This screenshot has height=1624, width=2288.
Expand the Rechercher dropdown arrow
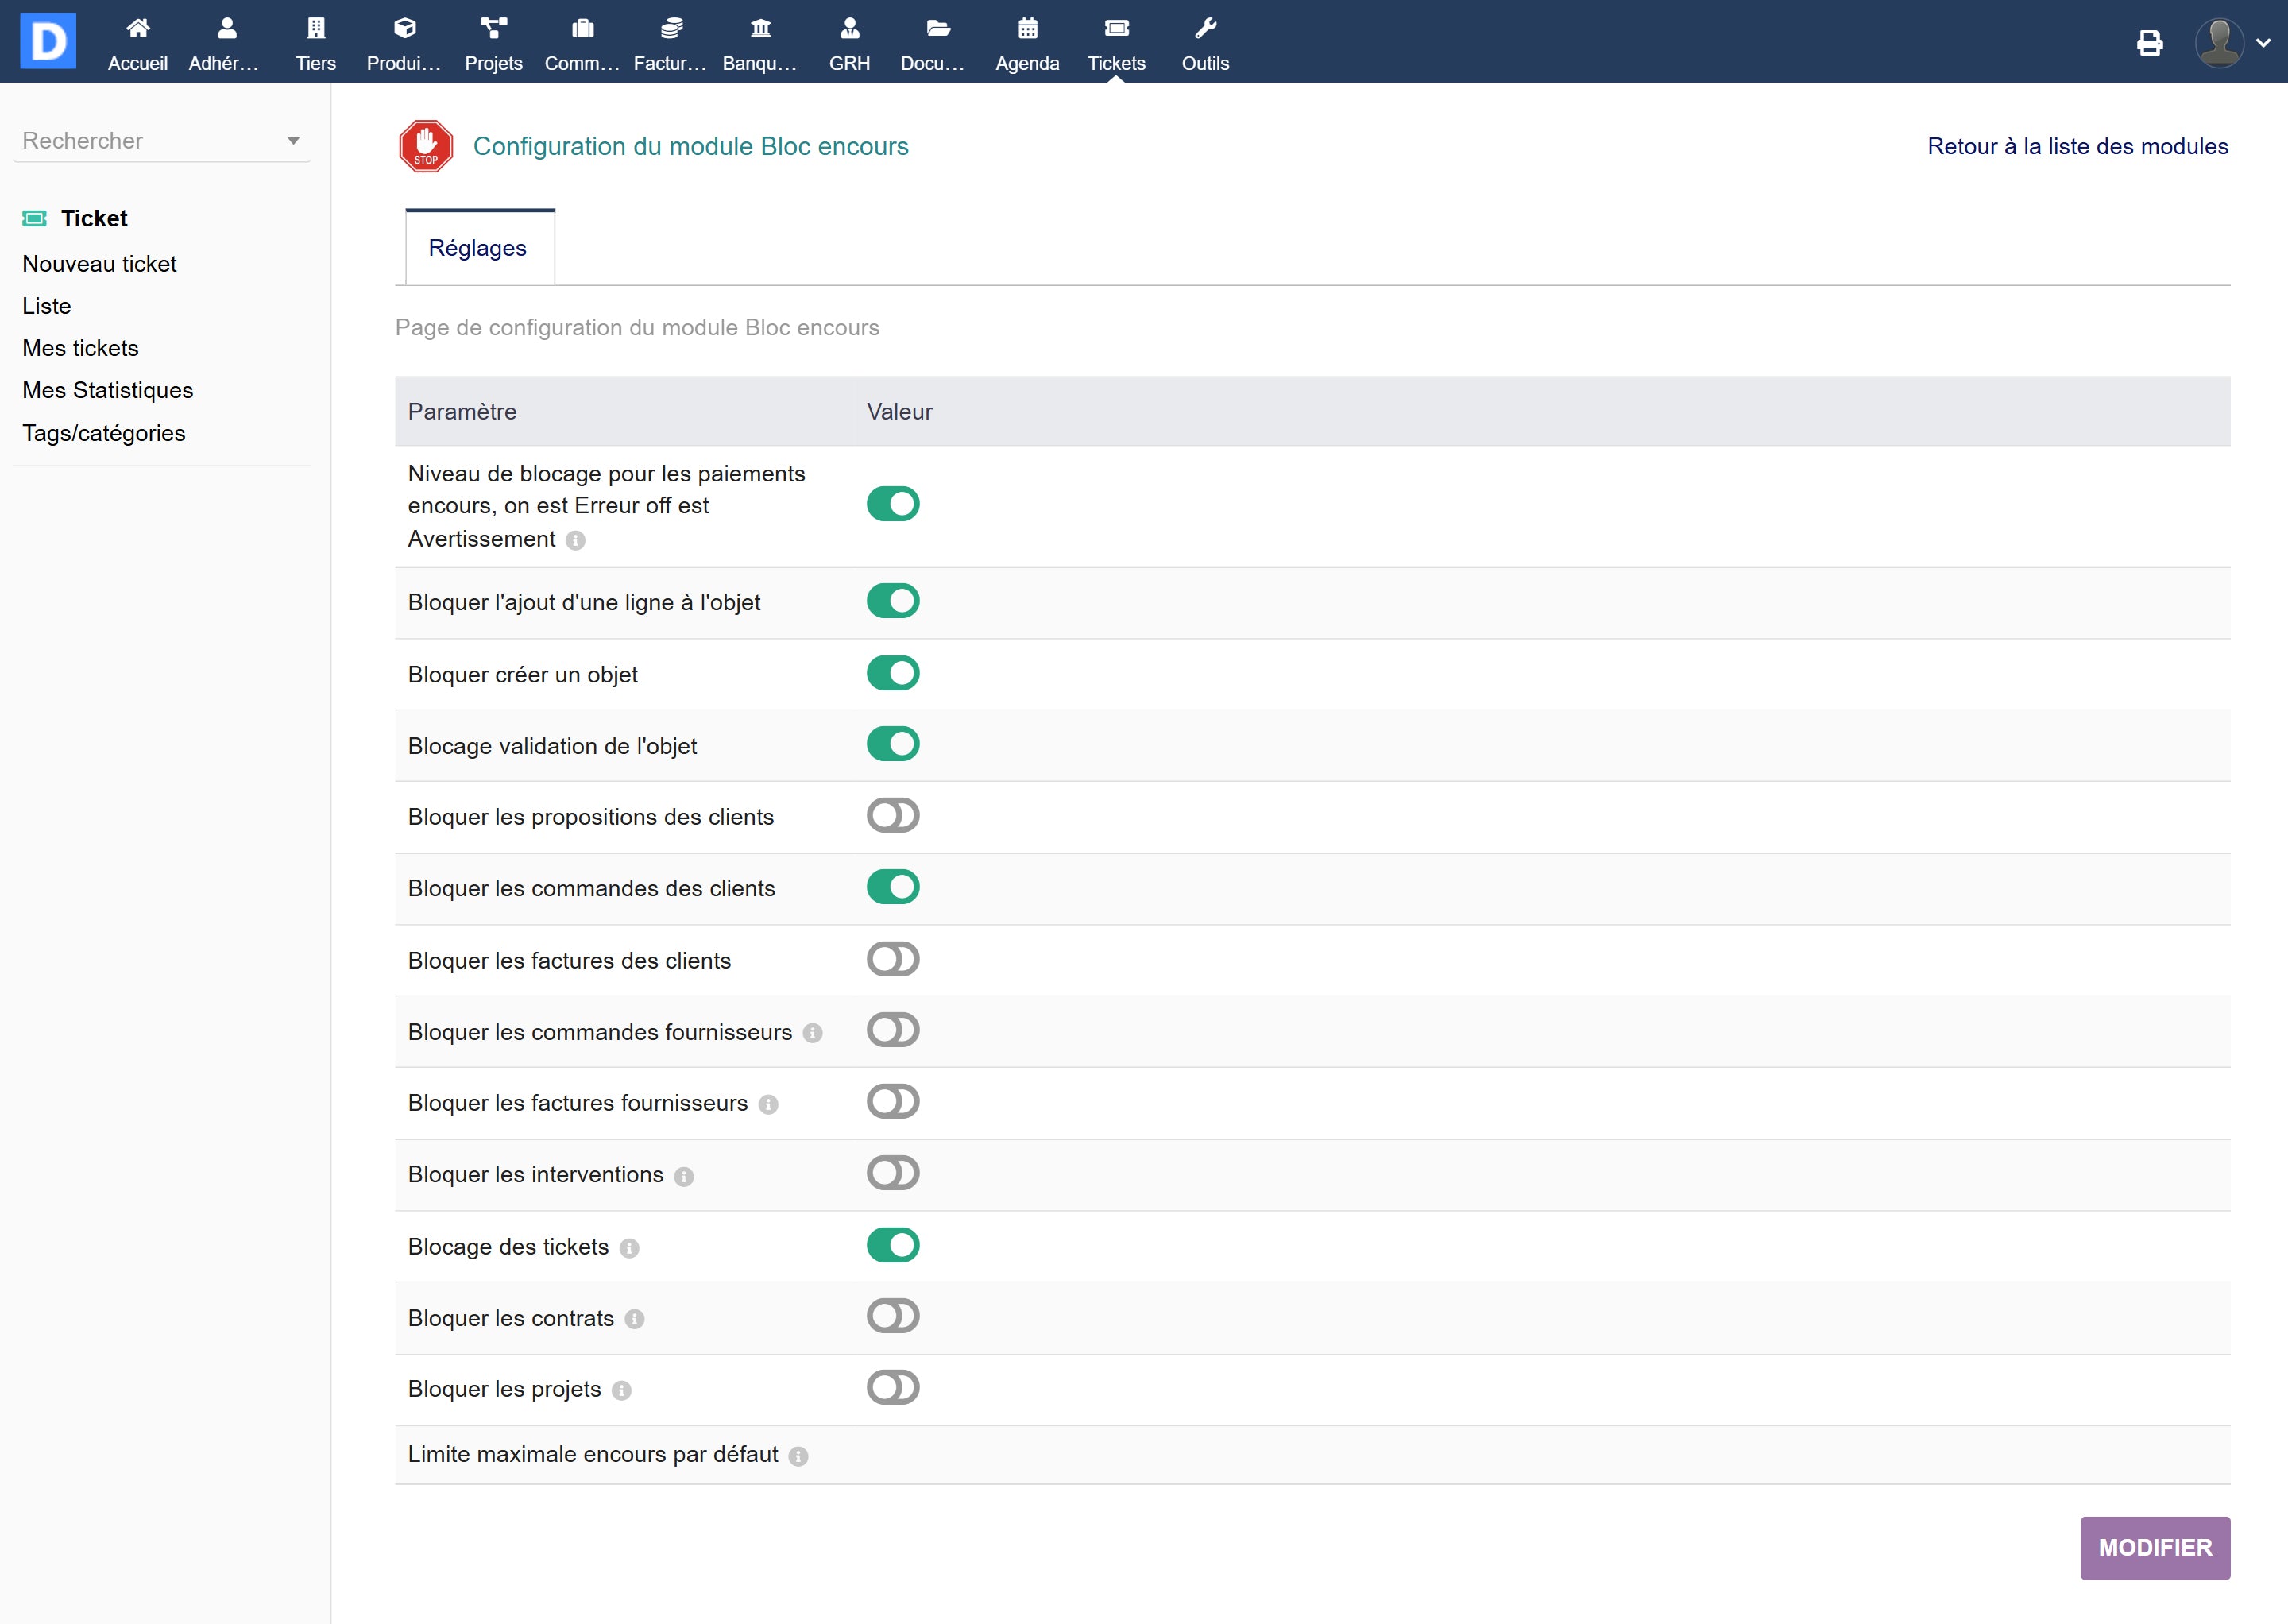coord(293,141)
